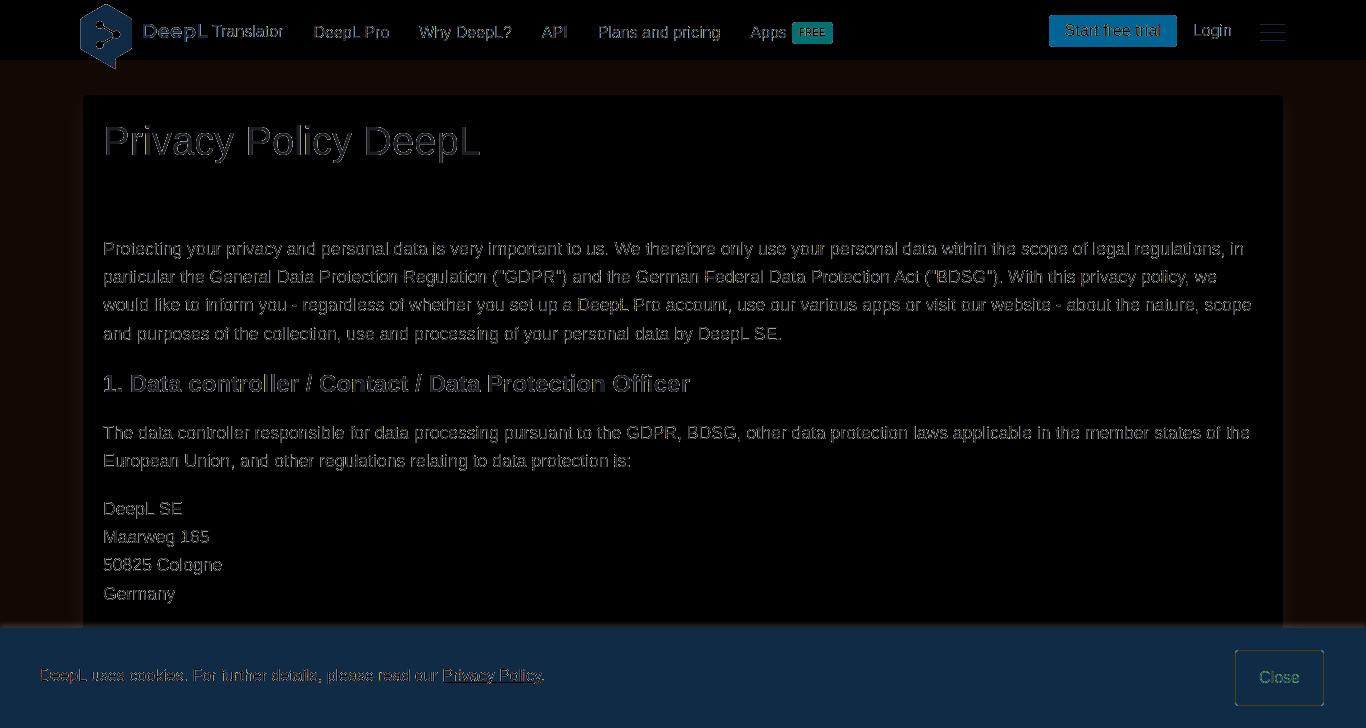Click the 'DeepL uses cookies' banner text

tap(292, 676)
